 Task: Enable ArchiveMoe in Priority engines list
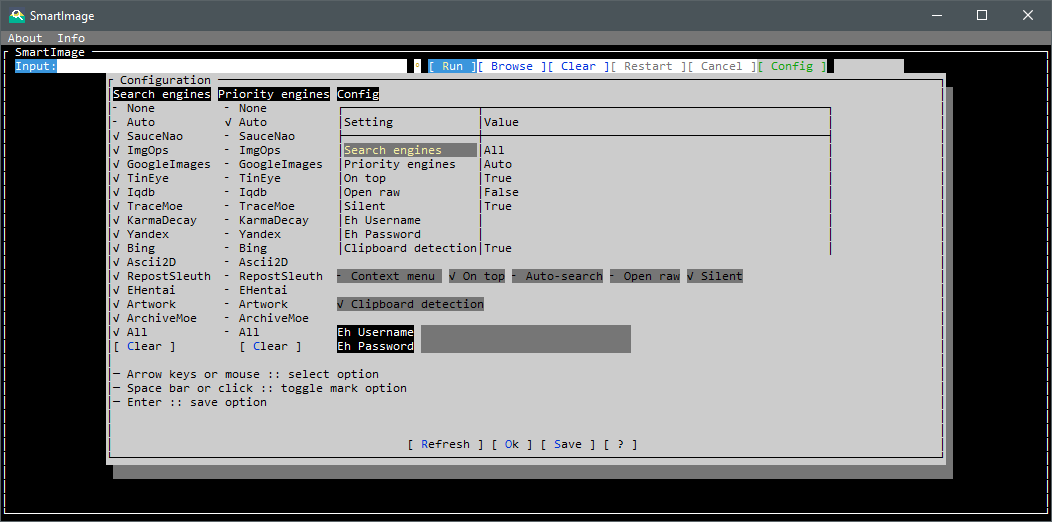point(267,318)
